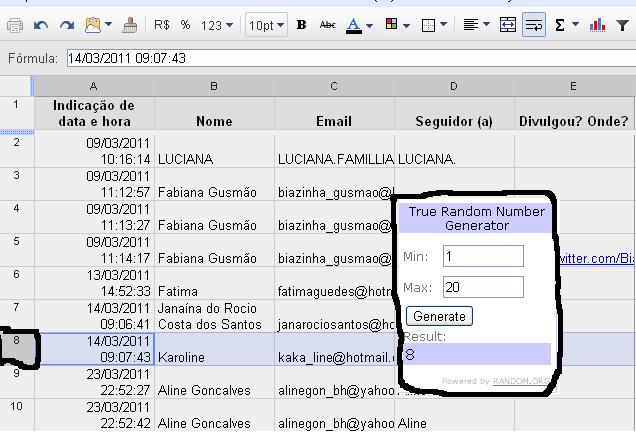Screen dimensions: 636x432
Task: Click the sum functions sigma icon
Action: (x=560, y=25)
